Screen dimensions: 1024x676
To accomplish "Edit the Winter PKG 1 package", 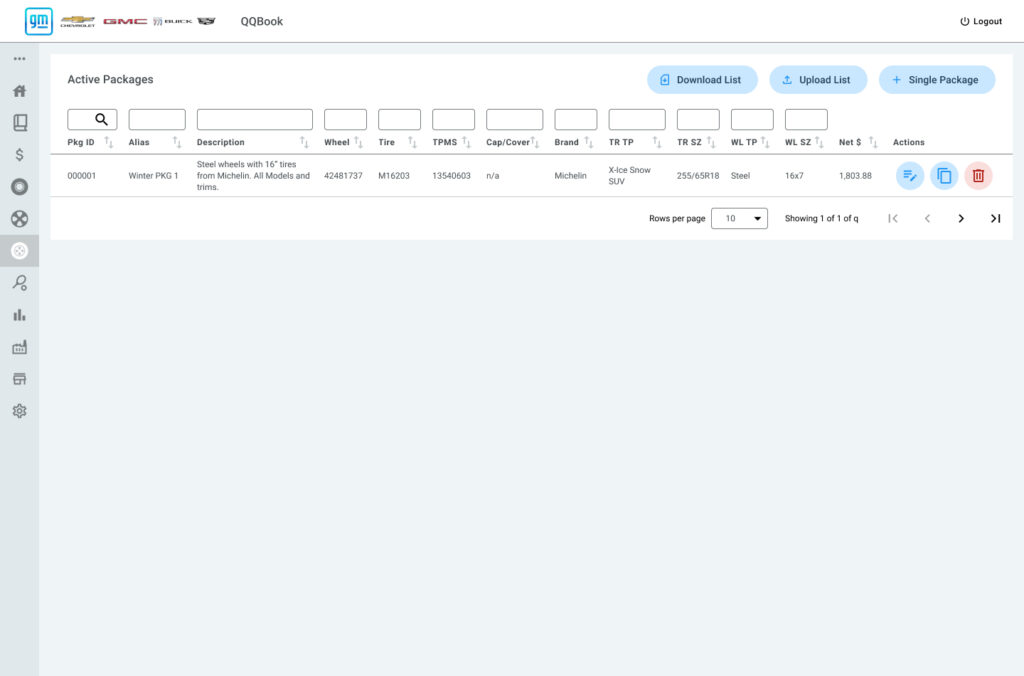I will tap(909, 176).
